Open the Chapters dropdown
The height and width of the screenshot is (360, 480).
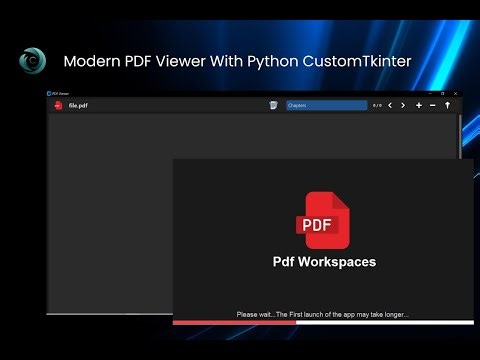[x=327, y=105]
